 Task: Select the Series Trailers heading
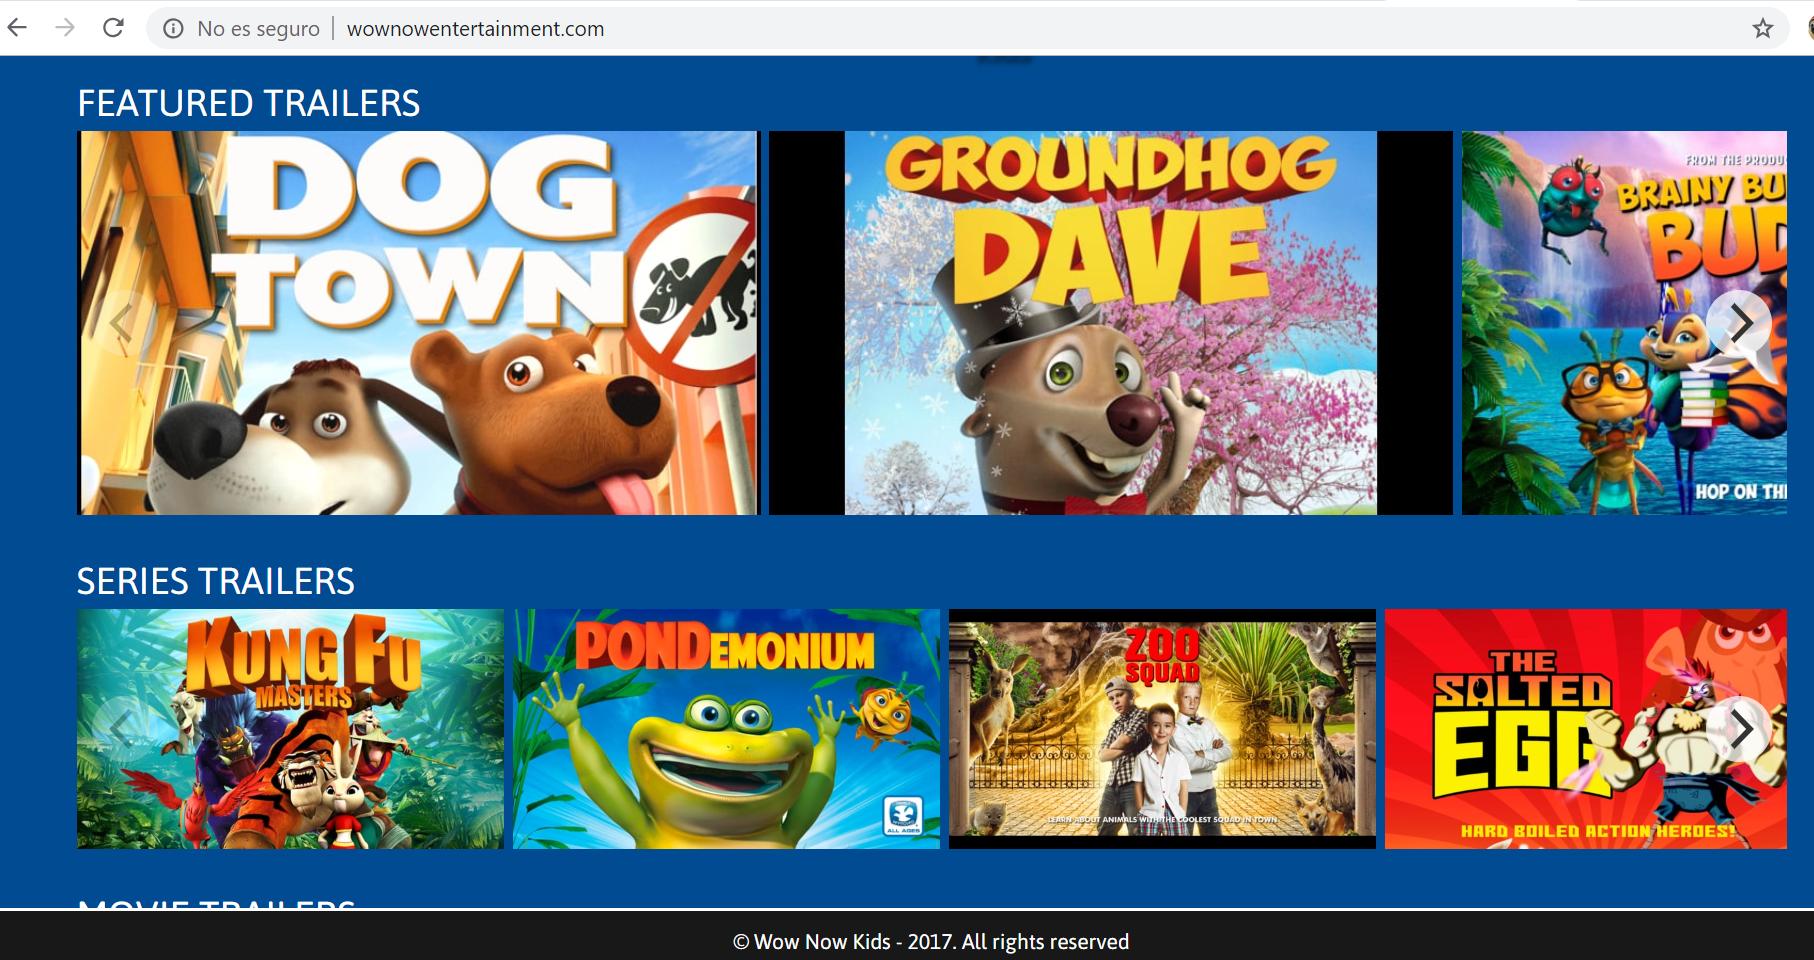point(216,581)
